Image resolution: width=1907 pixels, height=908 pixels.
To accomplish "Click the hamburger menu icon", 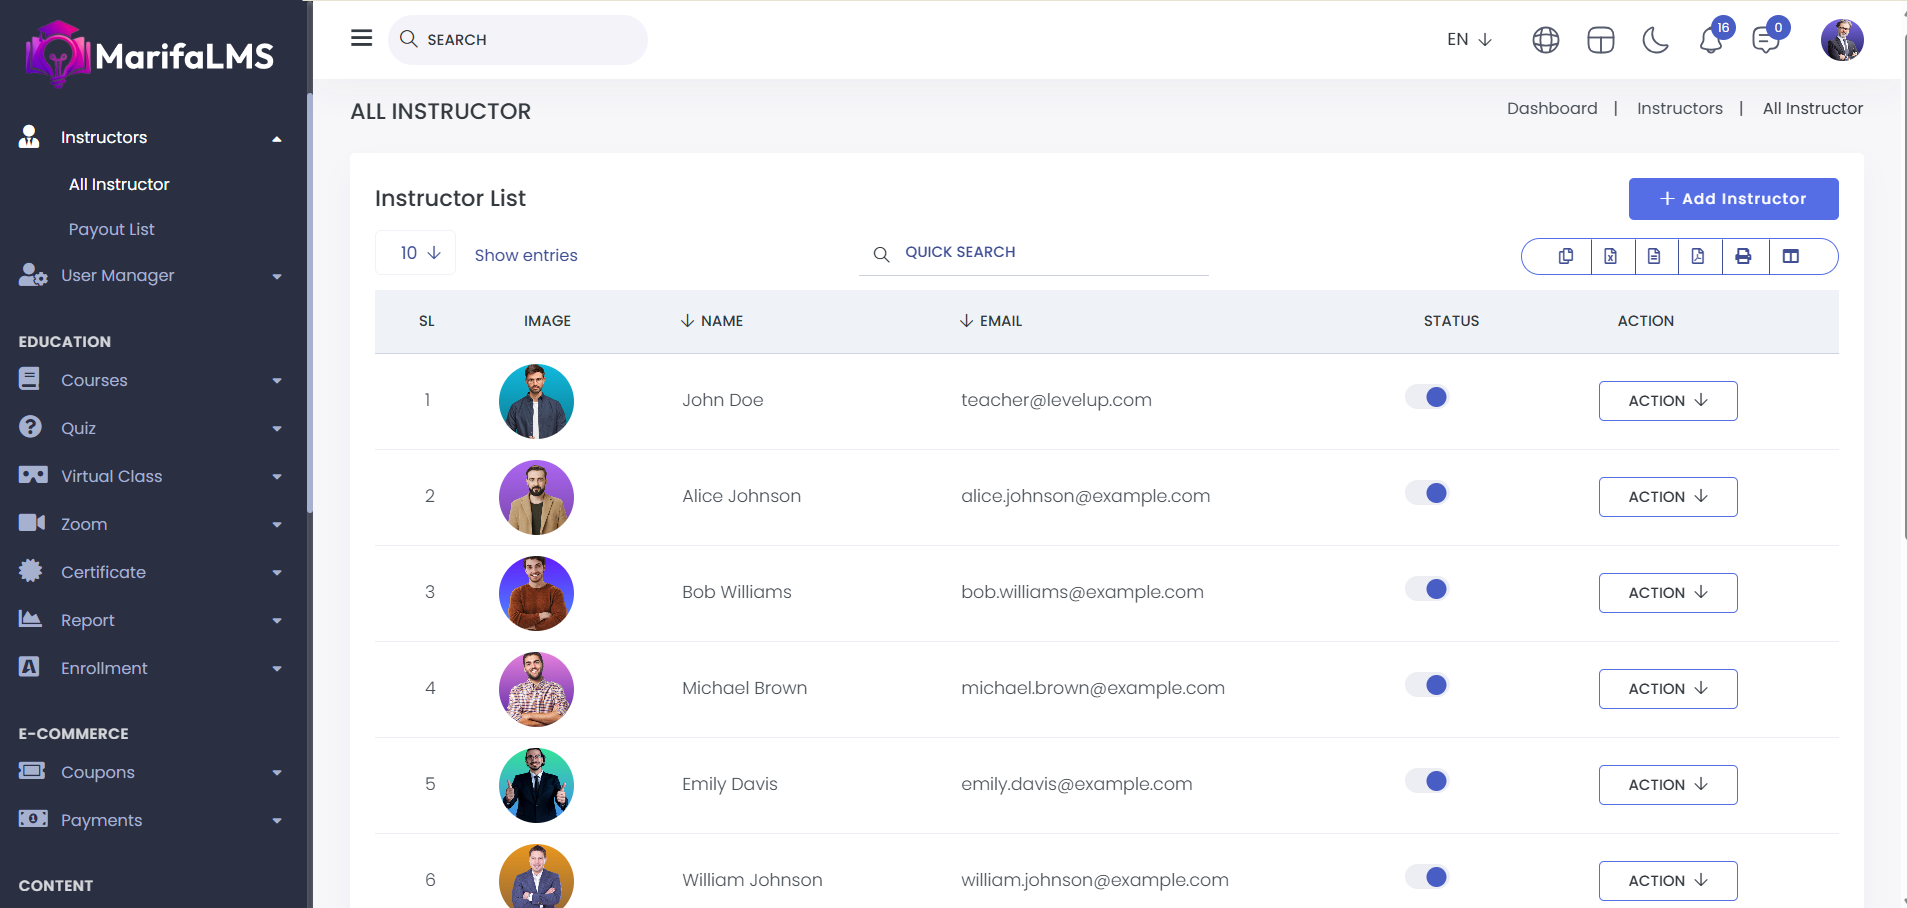I will 361,38.
